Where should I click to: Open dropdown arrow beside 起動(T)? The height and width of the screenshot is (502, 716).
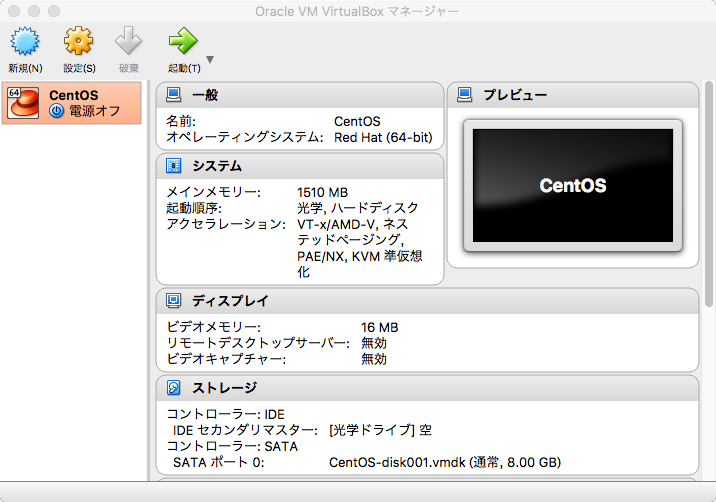(210, 59)
